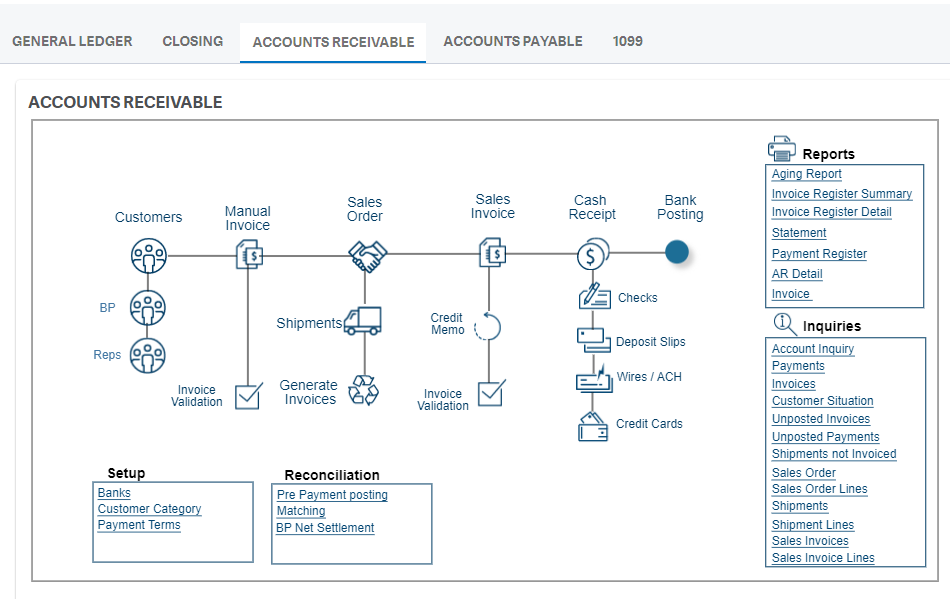Select the BP icon
Viewport: 950px width, 599px height.
148,306
